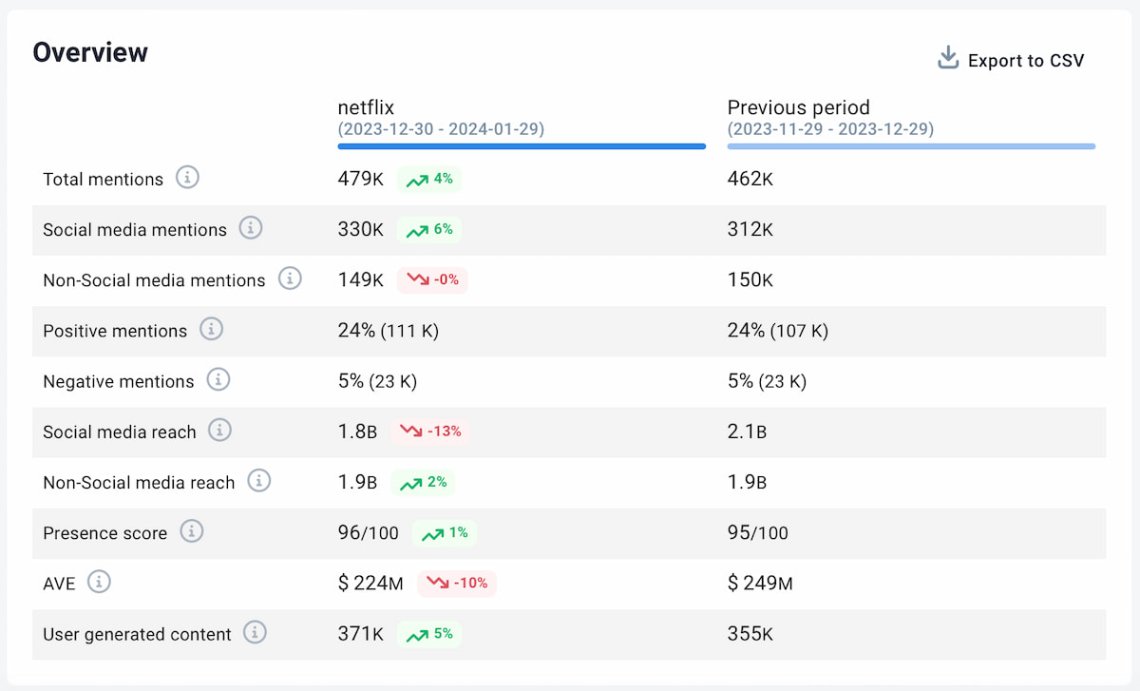The height and width of the screenshot is (691, 1140).
Task: Click the 24% (111 K) positive mentions value
Action: click(x=388, y=331)
